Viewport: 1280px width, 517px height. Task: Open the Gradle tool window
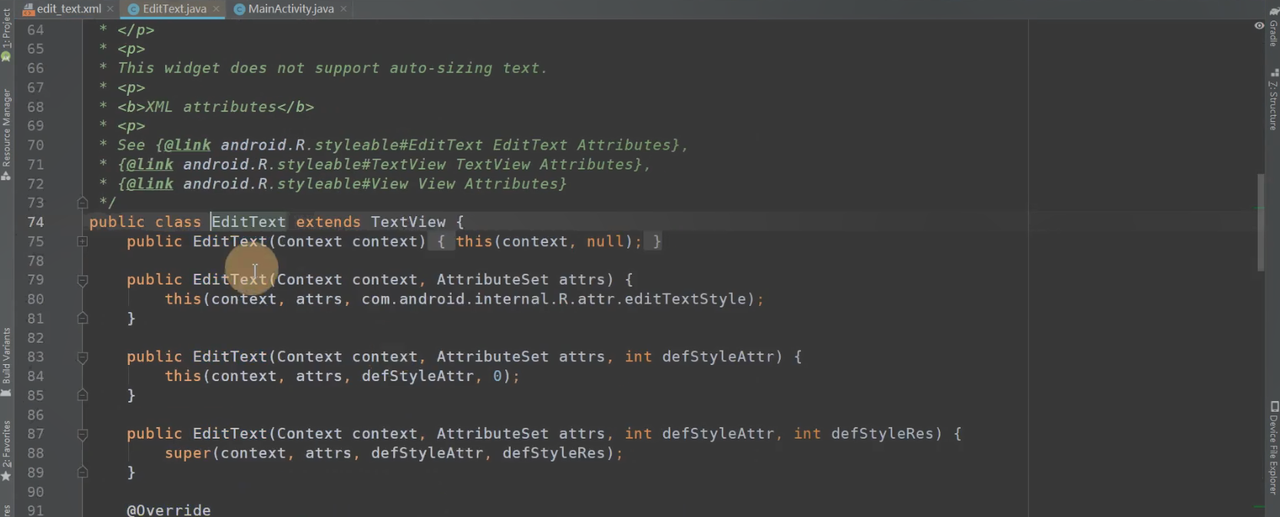(x=1273, y=28)
